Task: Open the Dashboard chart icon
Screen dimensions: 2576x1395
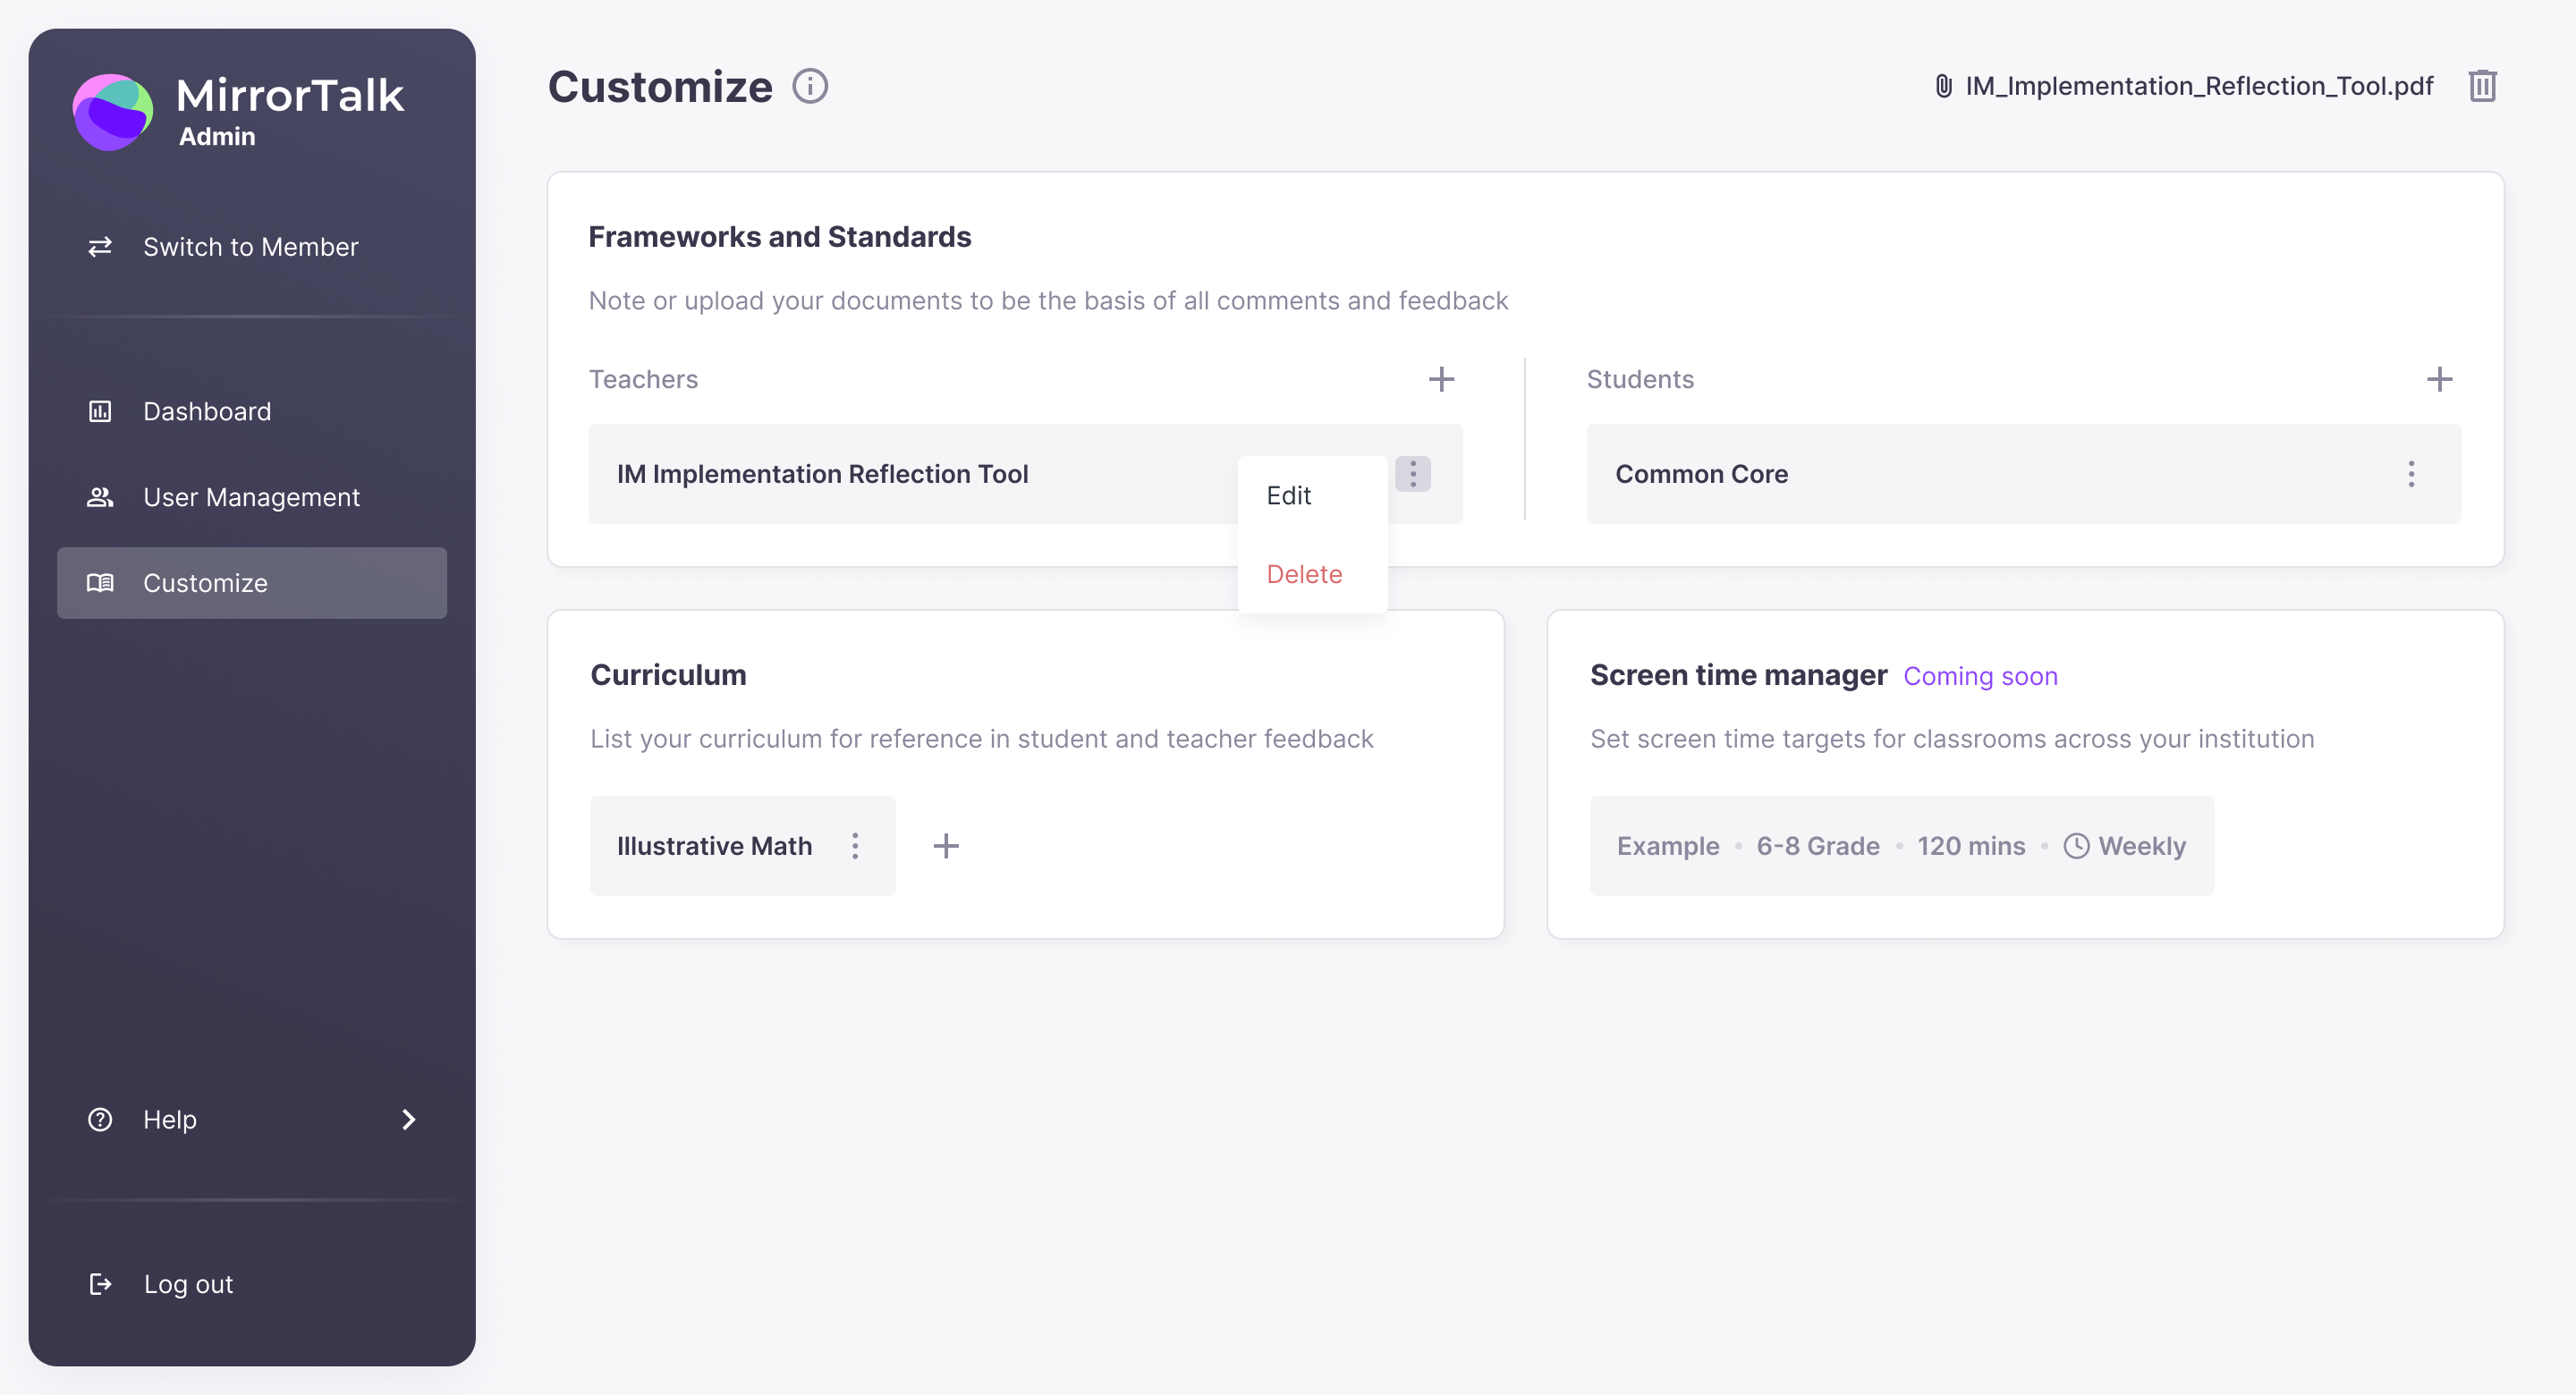Action: [x=100, y=411]
